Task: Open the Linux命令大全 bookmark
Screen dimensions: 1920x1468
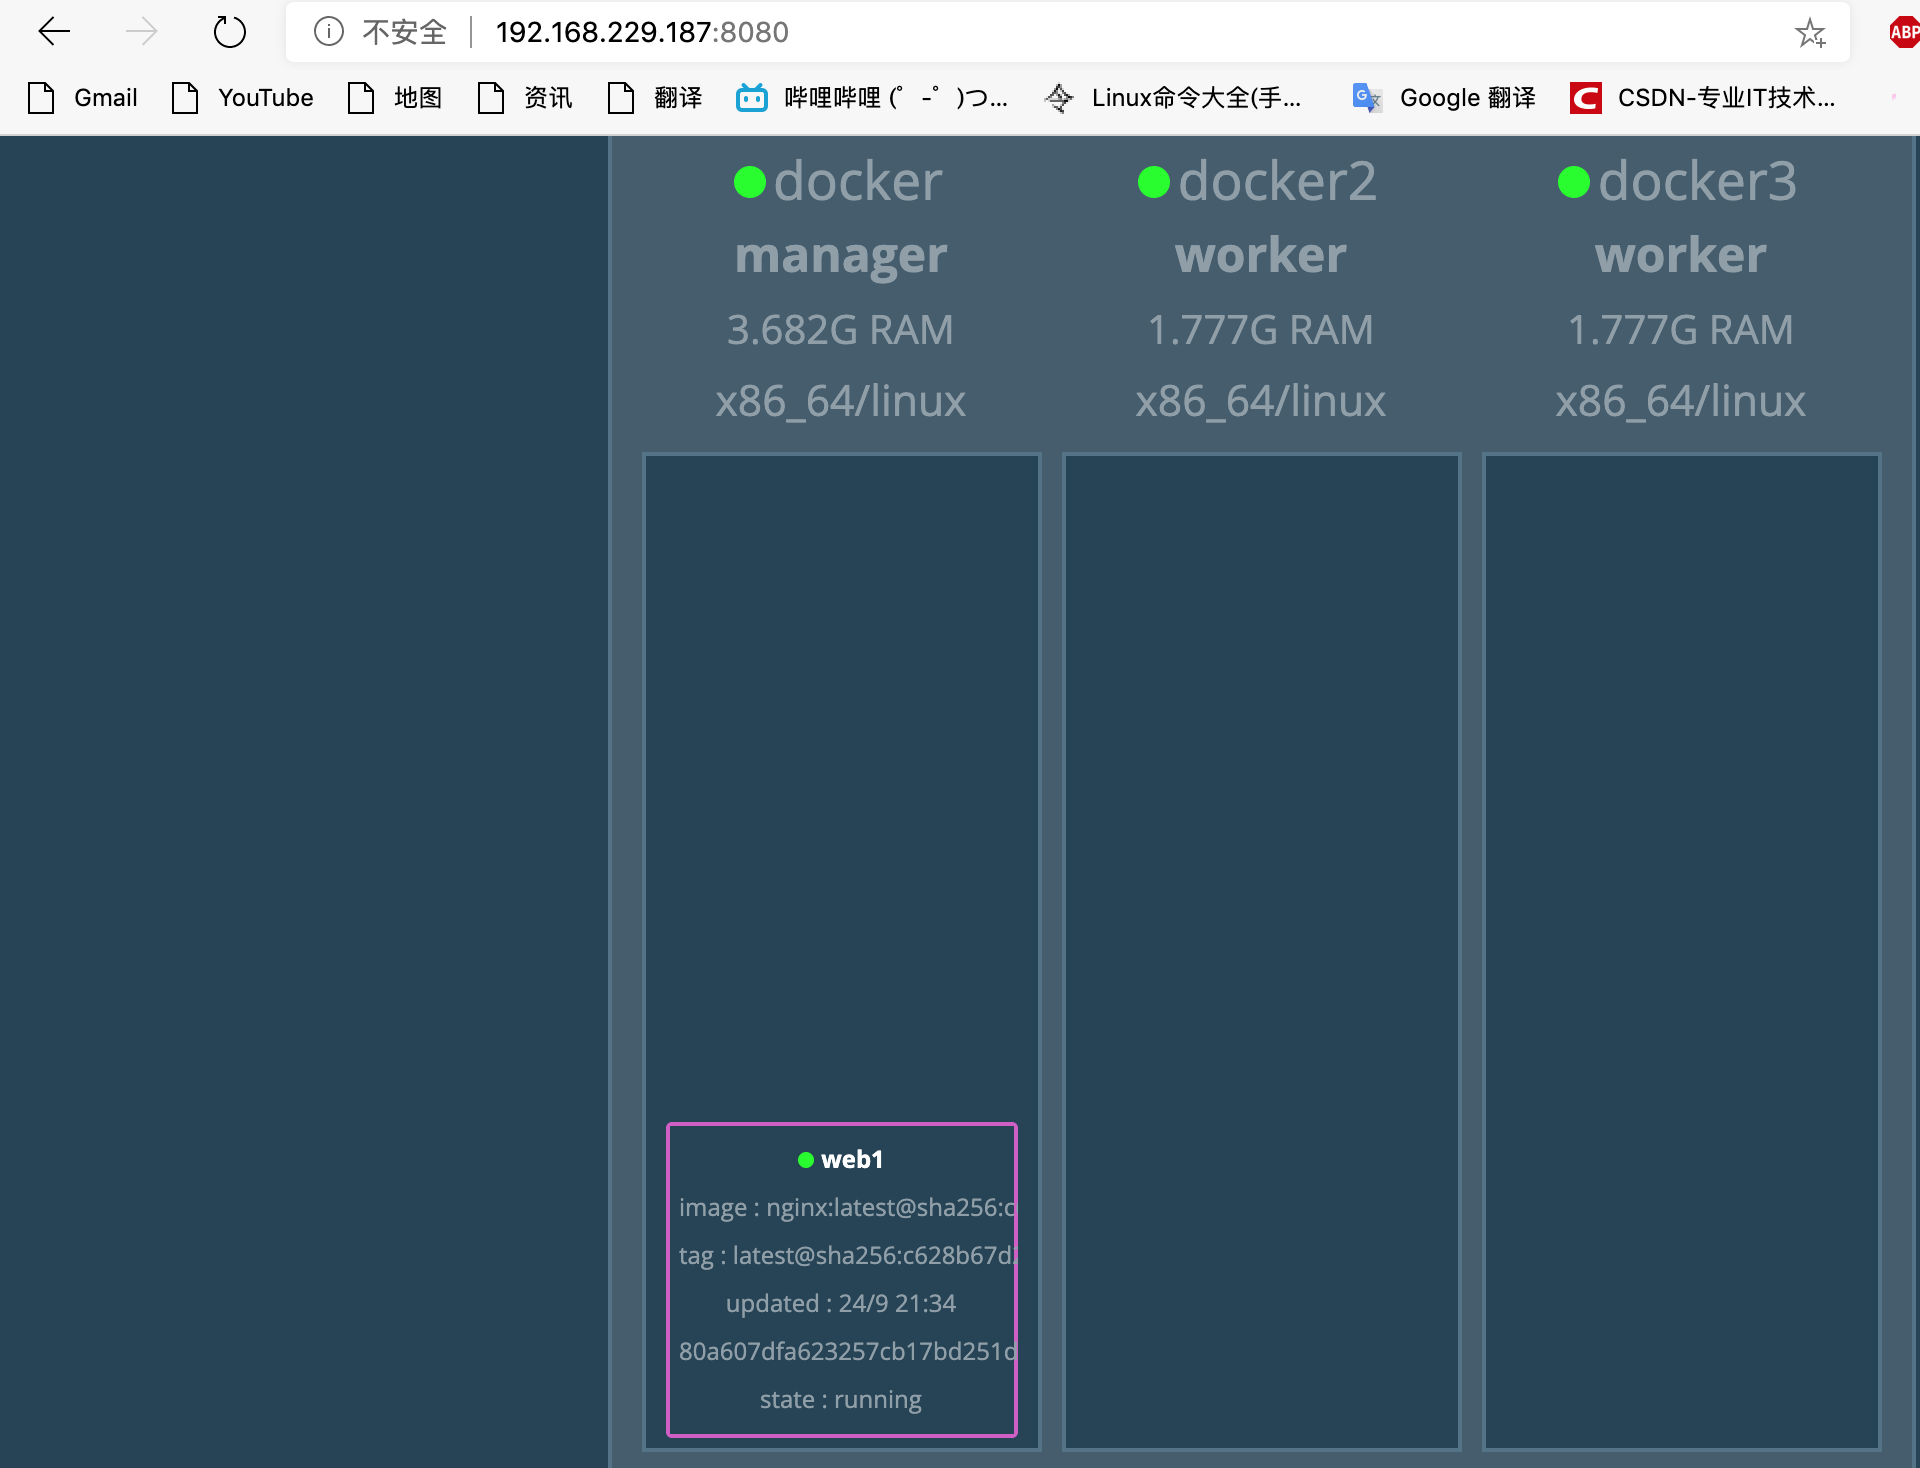Action: click(x=1173, y=97)
